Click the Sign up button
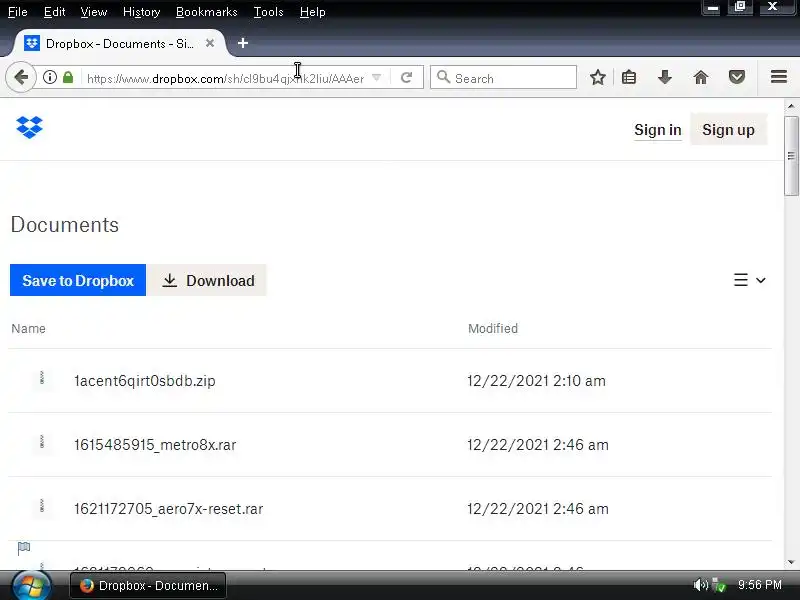This screenshot has height=600, width=800. click(x=728, y=130)
